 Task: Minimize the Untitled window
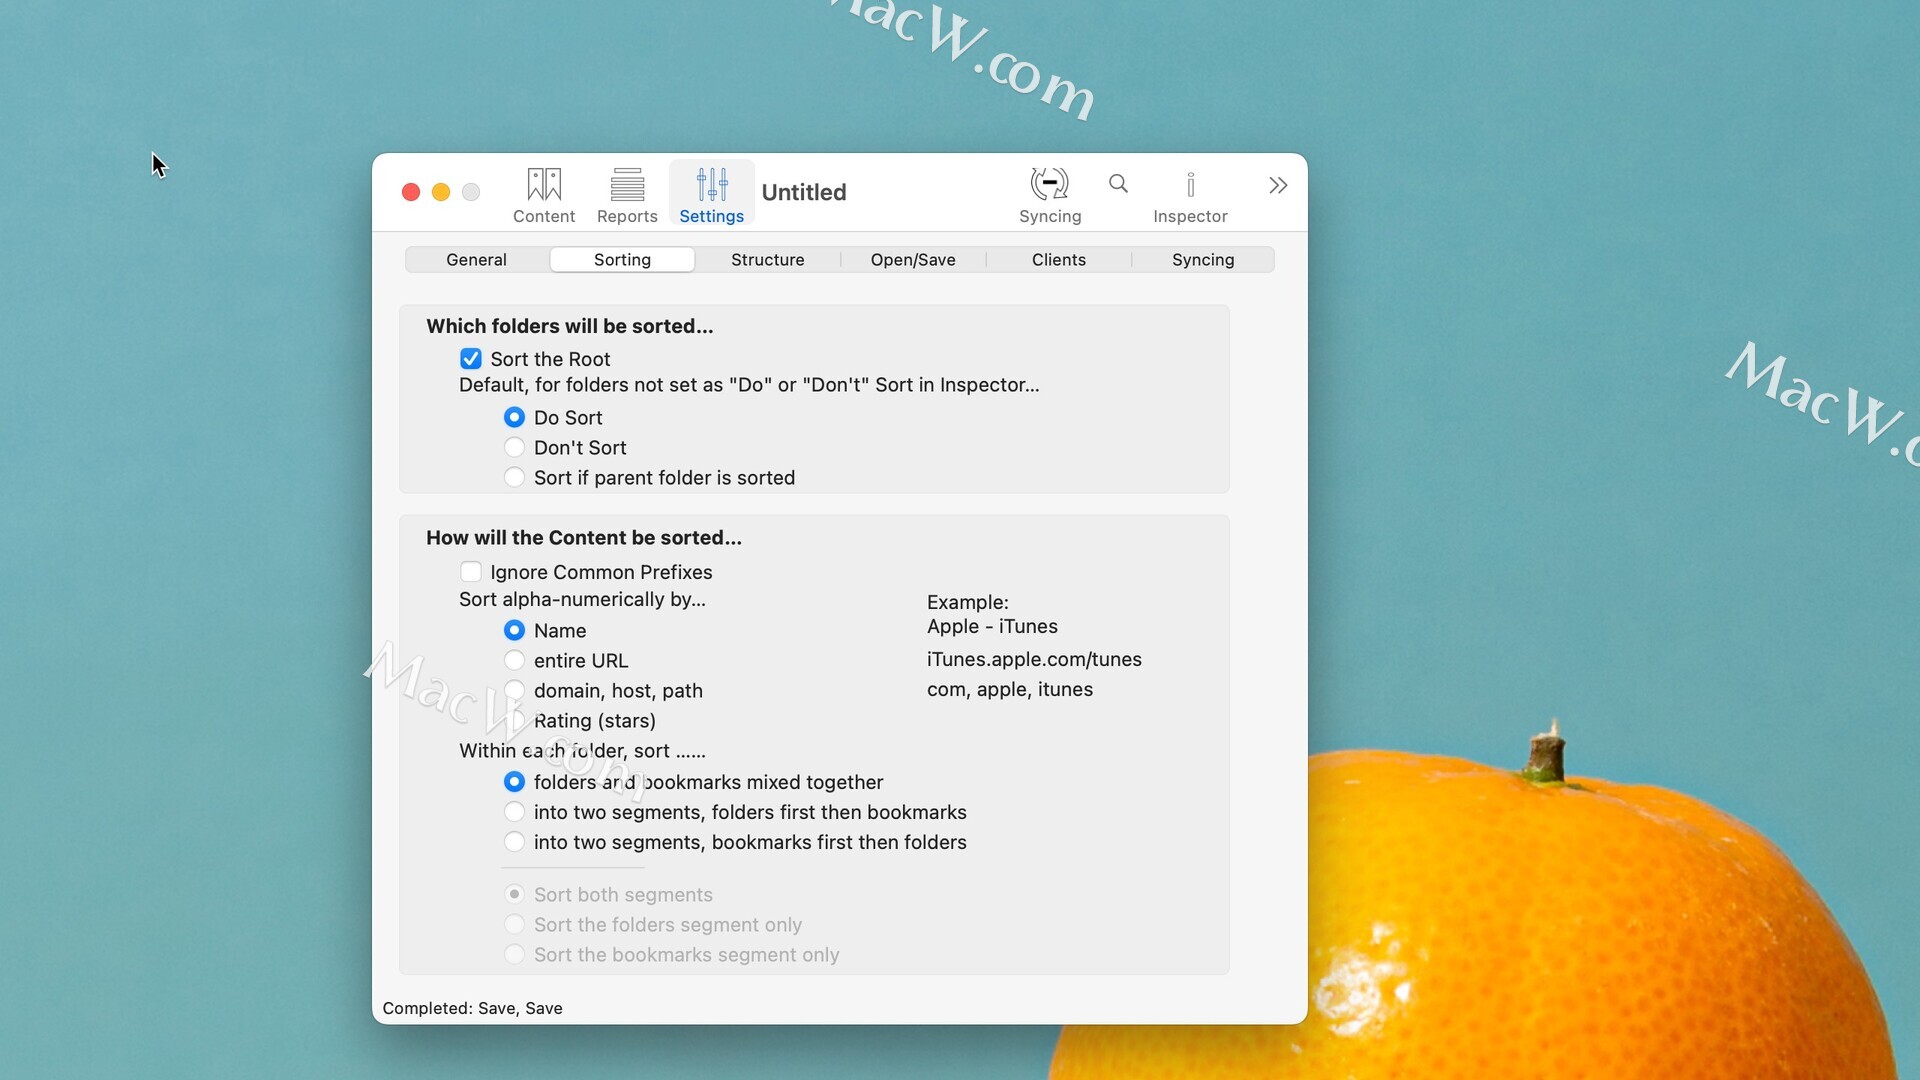441,192
